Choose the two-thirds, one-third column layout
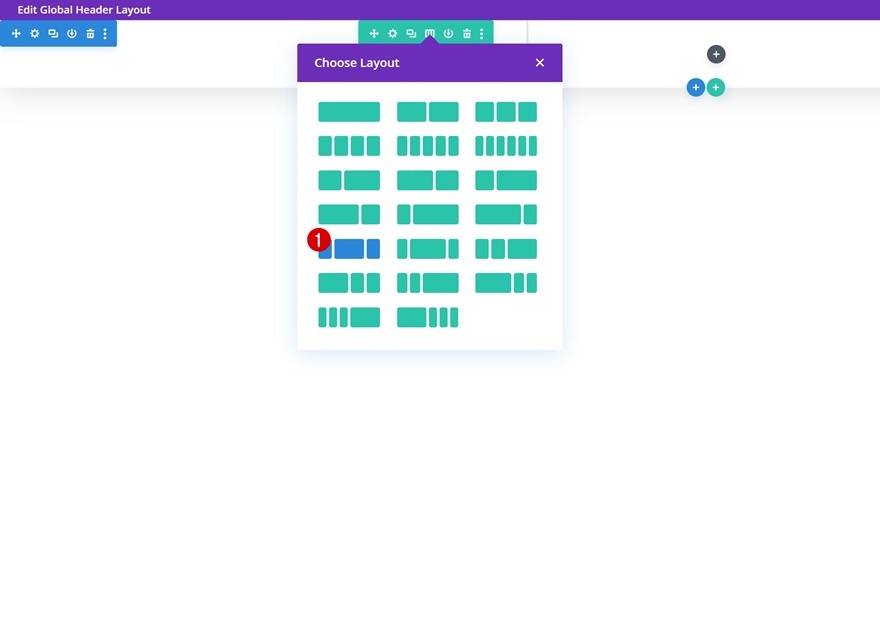Viewport: 880px width, 621px height. [349, 214]
